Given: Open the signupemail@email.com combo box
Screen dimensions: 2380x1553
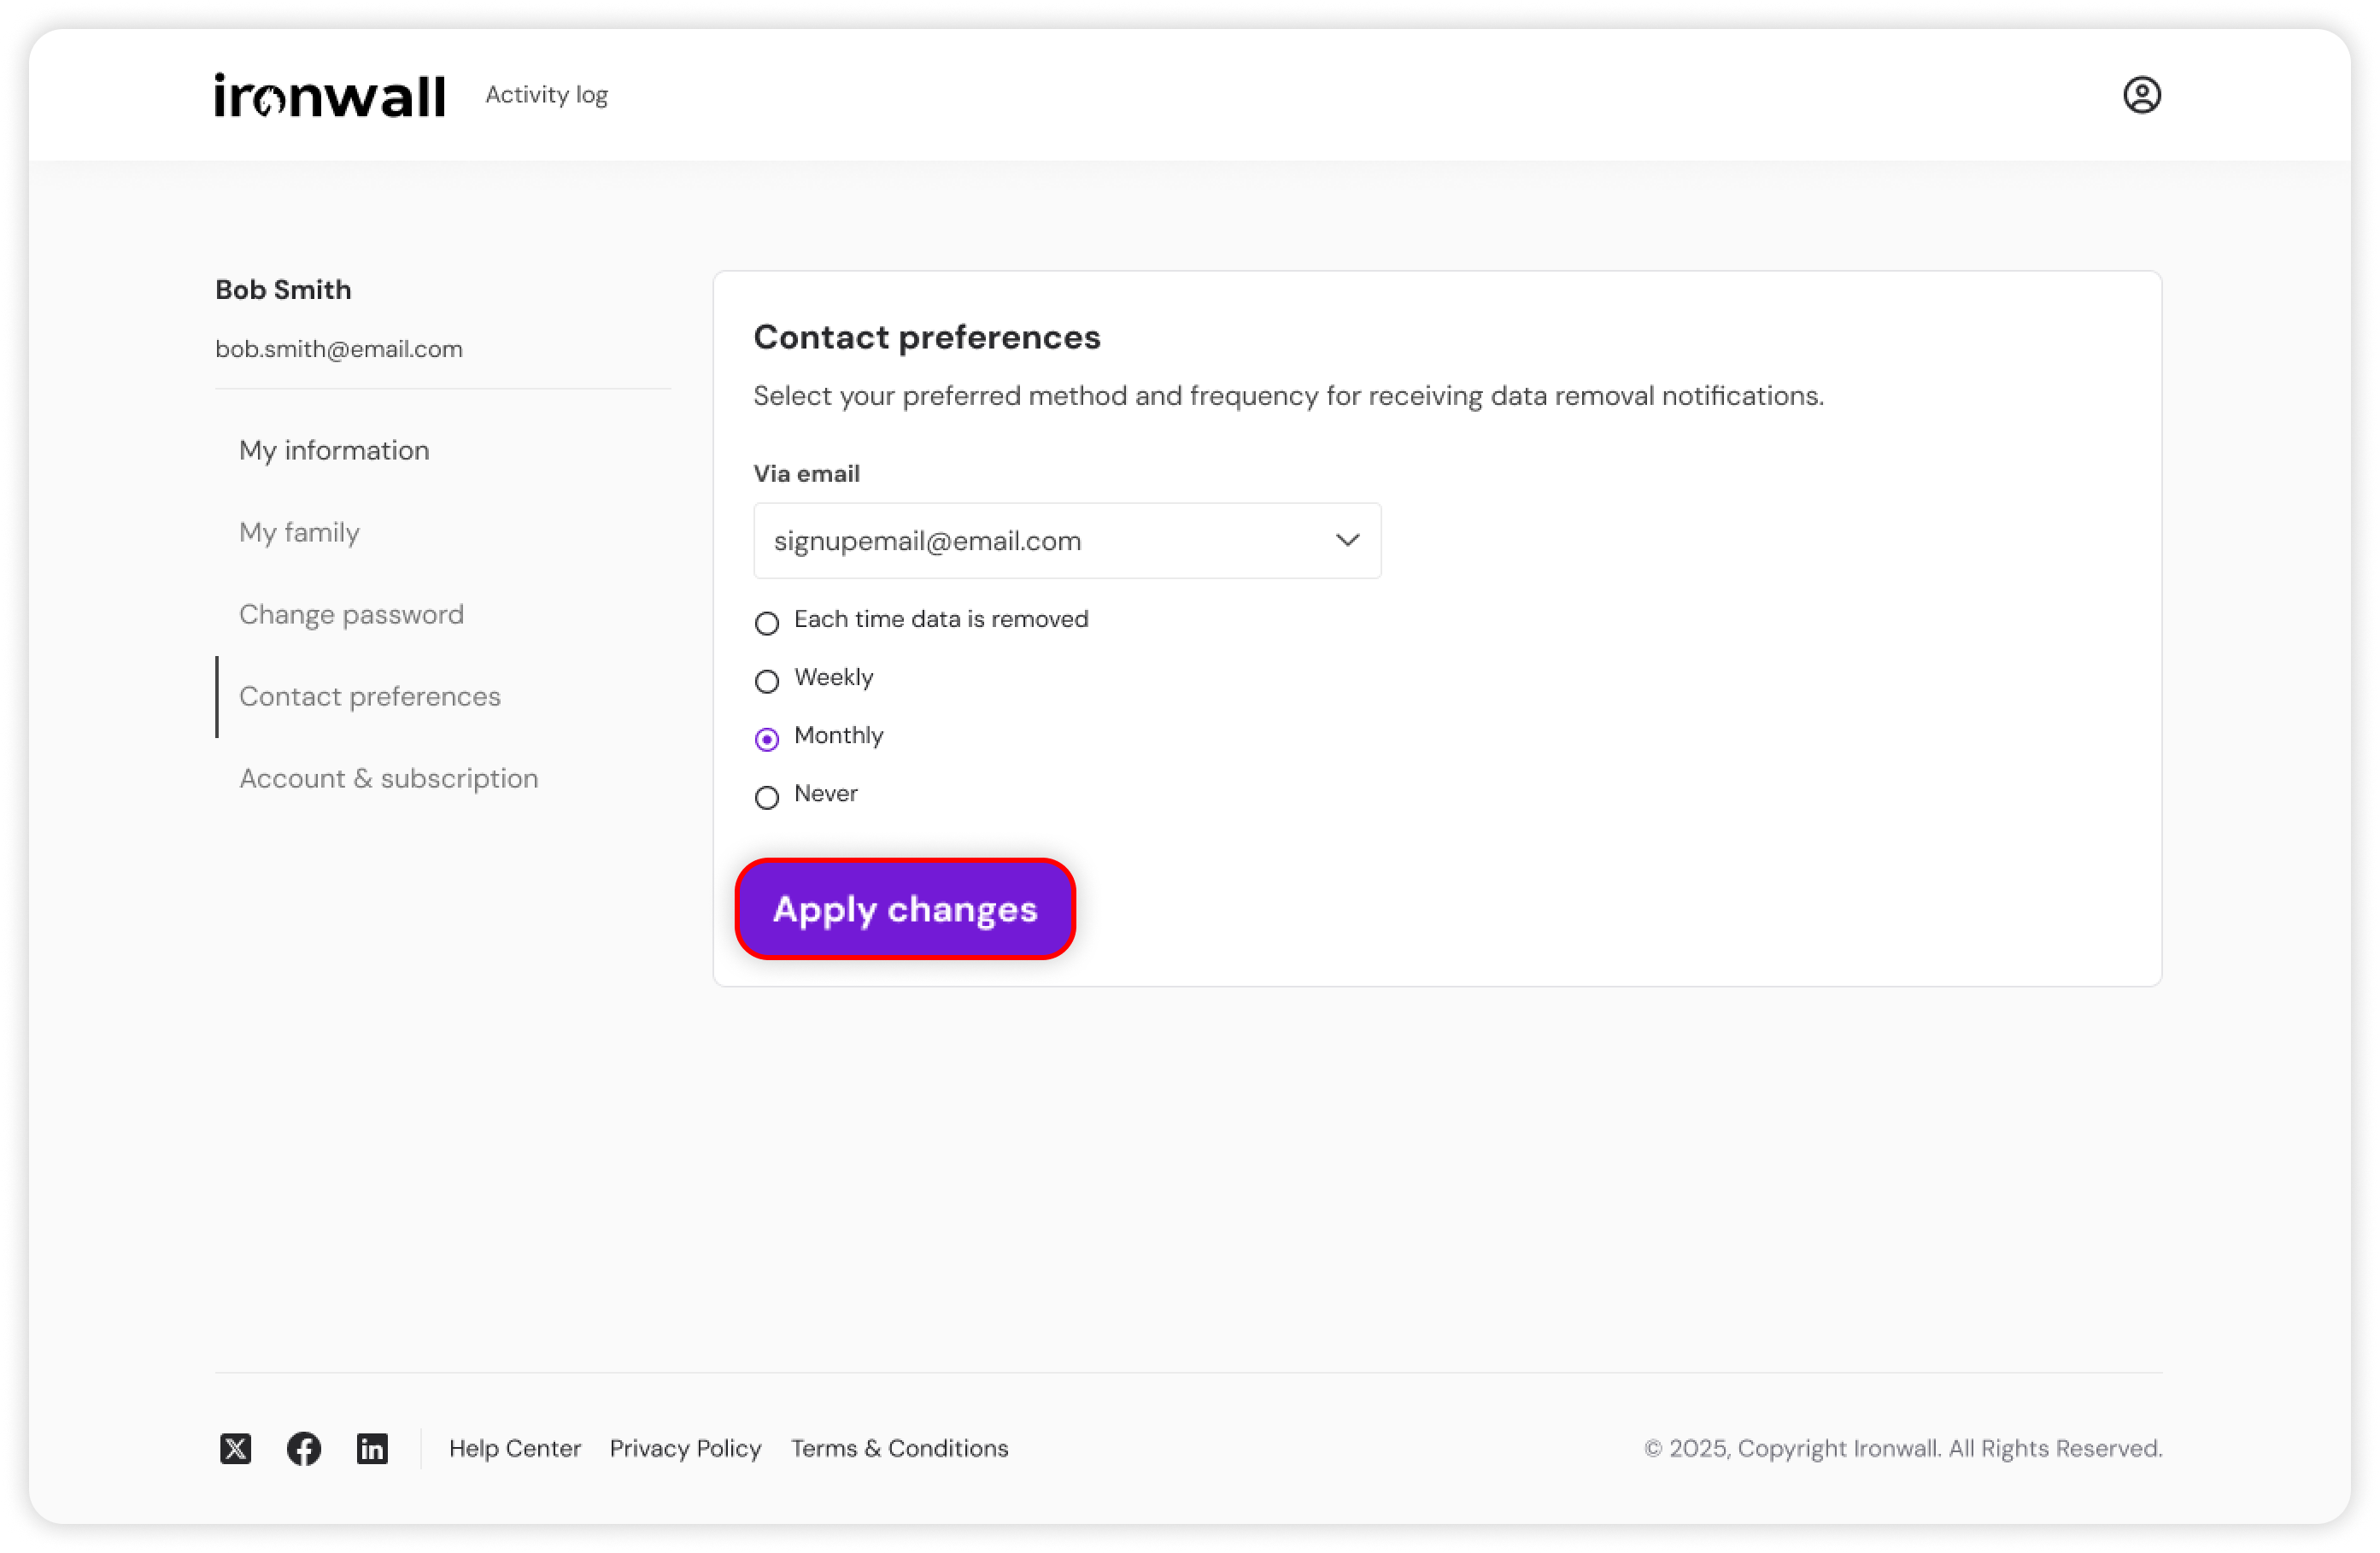Looking at the screenshot, I should click(1067, 540).
